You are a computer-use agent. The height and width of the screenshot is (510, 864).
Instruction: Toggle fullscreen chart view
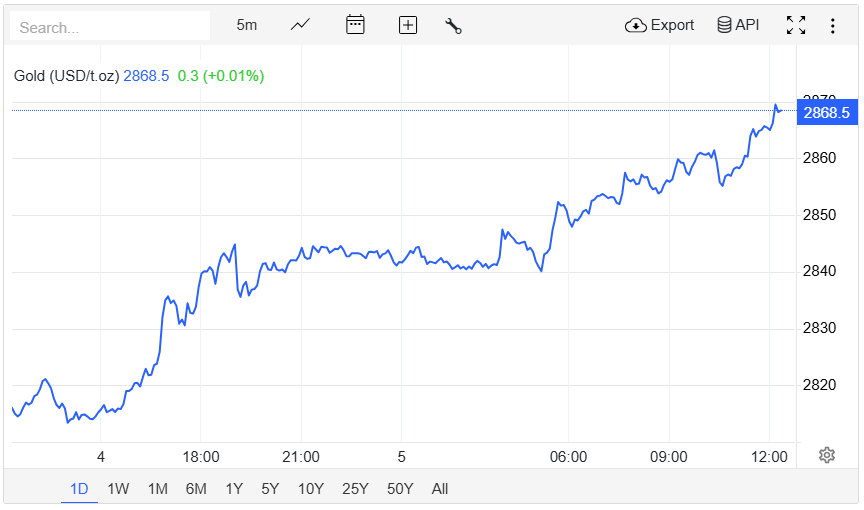click(796, 25)
